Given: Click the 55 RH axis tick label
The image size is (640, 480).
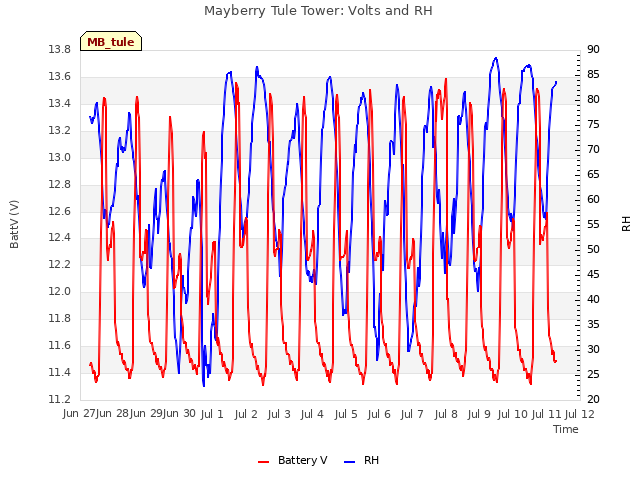Looking at the screenshot, I should pos(593,224).
